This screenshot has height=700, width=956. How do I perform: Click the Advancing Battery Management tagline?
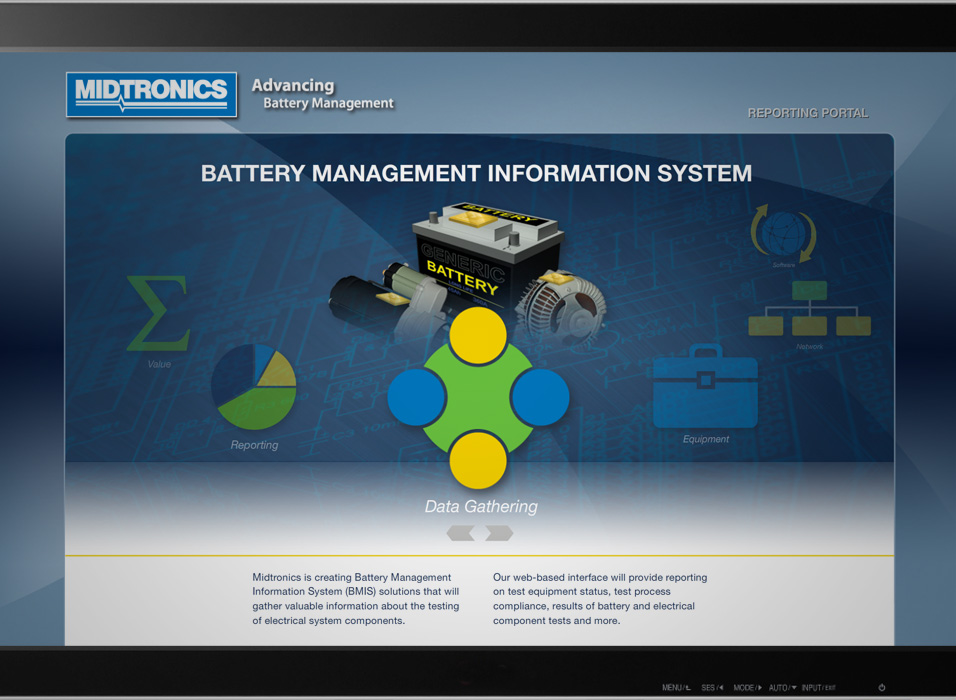[323, 94]
